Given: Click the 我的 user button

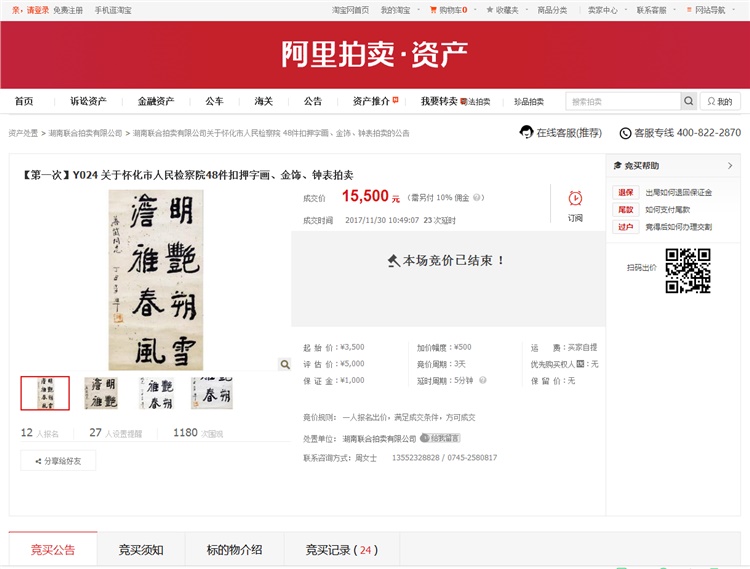Looking at the screenshot, I should (x=720, y=101).
